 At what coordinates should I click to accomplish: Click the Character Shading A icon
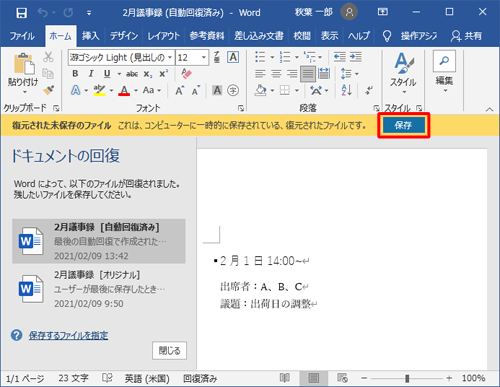(217, 90)
